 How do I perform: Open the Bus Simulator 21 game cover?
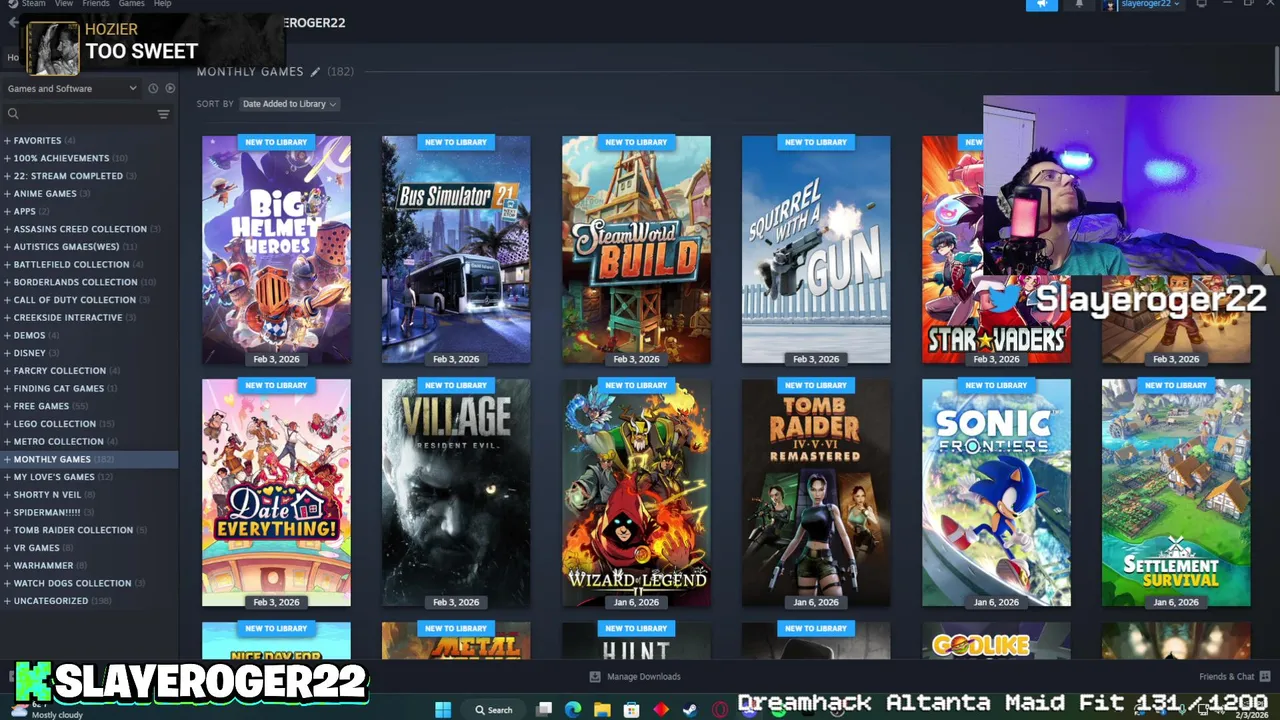coord(456,250)
